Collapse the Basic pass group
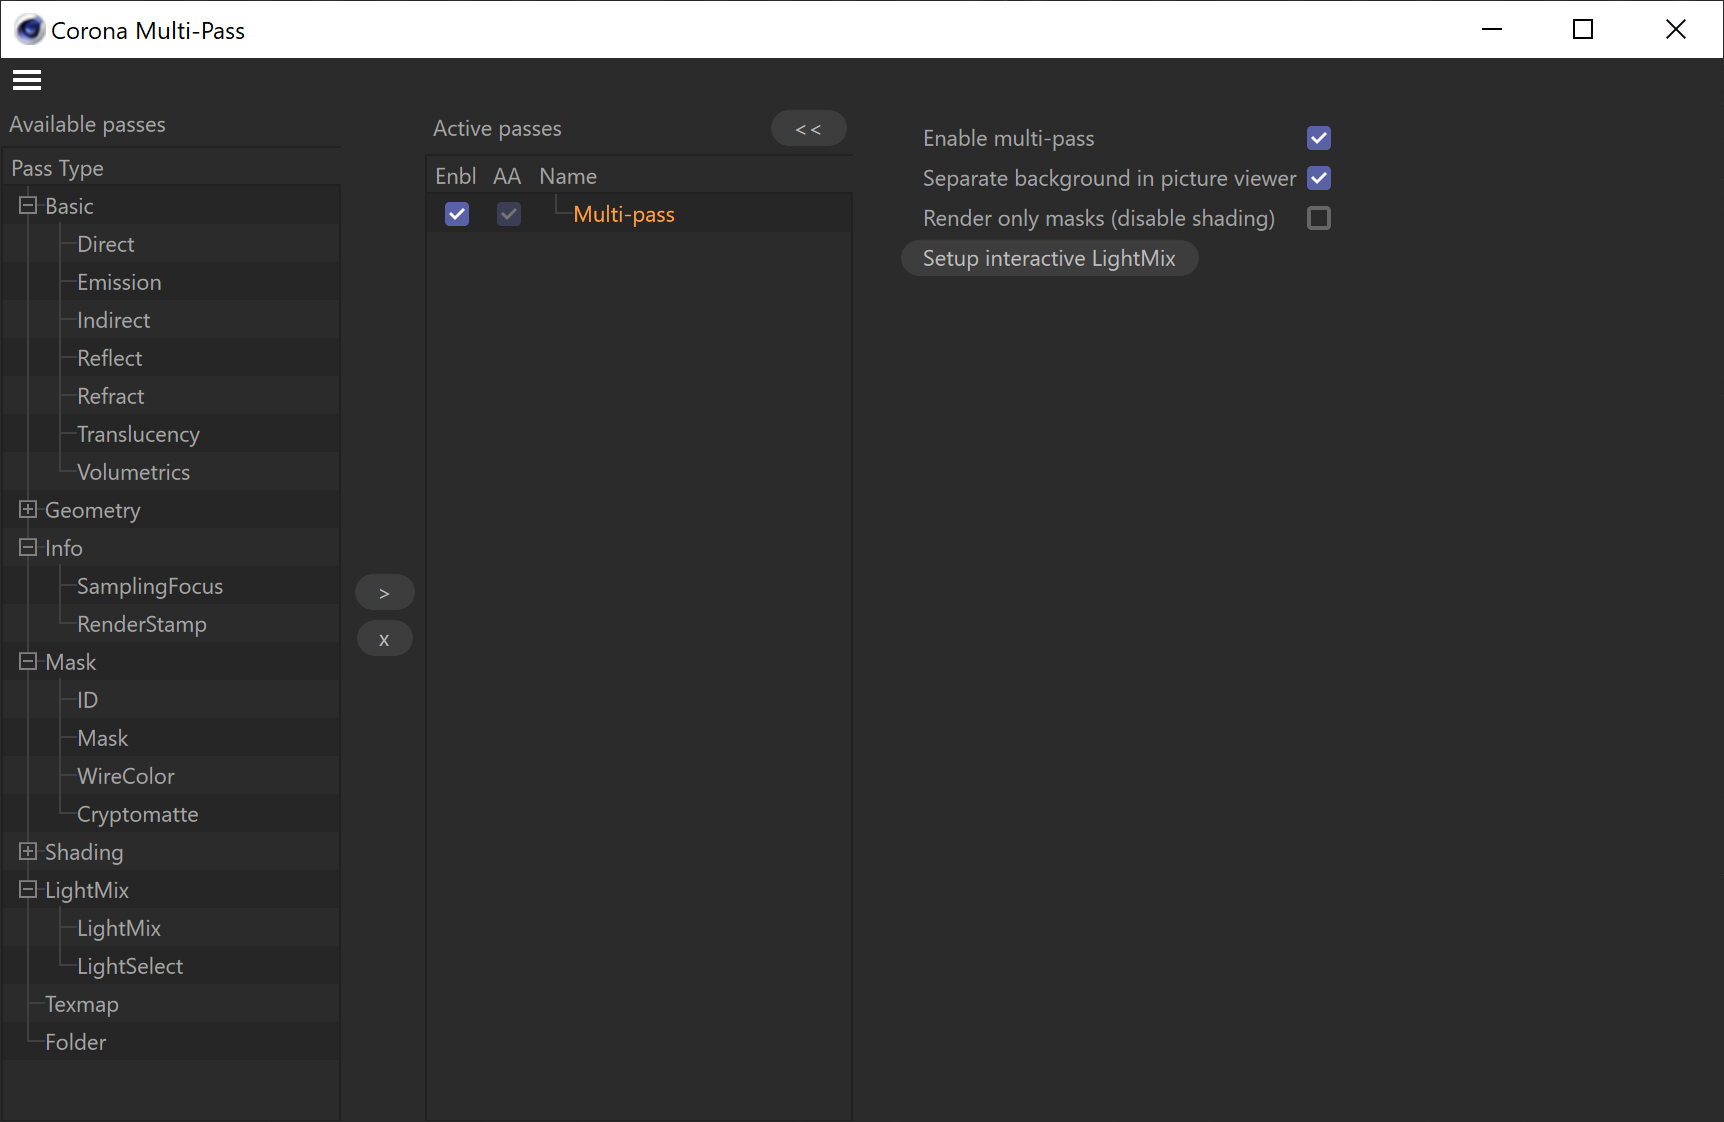 click(x=28, y=206)
